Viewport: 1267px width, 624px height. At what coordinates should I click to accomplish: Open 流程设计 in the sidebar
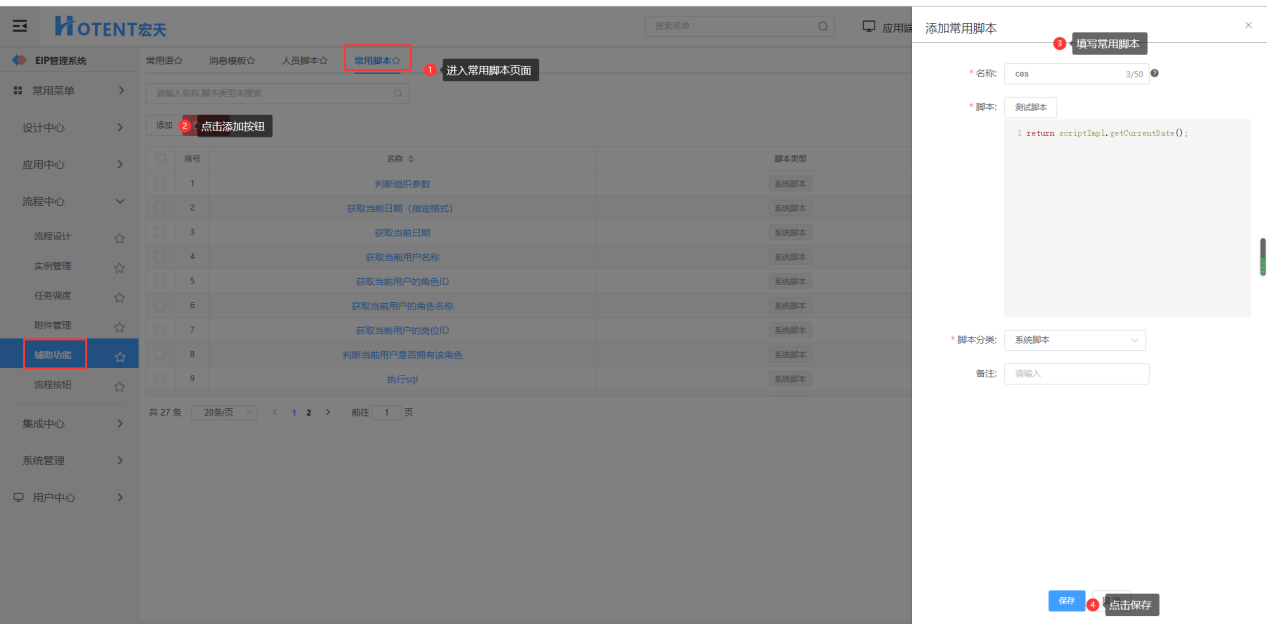coord(52,237)
